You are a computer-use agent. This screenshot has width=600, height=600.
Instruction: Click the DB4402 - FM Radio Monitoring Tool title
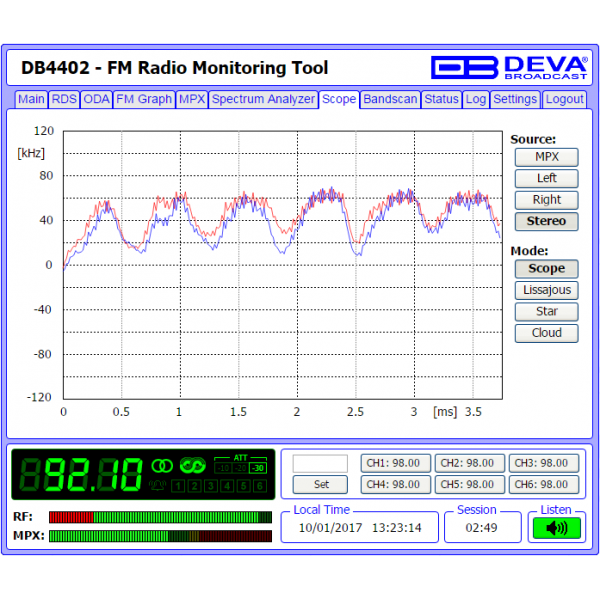(x=174, y=68)
